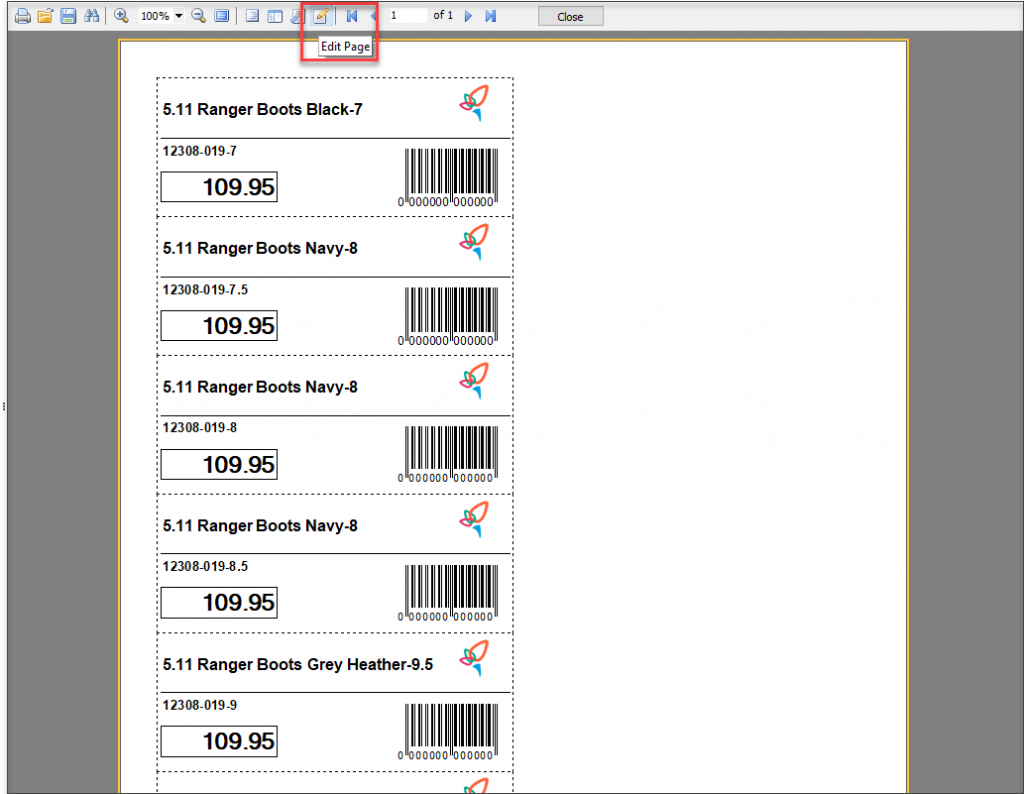Image resolution: width=1024 pixels, height=794 pixels.
Task: Click the logo on Grey Heather-9.5 label
Action: point(474,659)
